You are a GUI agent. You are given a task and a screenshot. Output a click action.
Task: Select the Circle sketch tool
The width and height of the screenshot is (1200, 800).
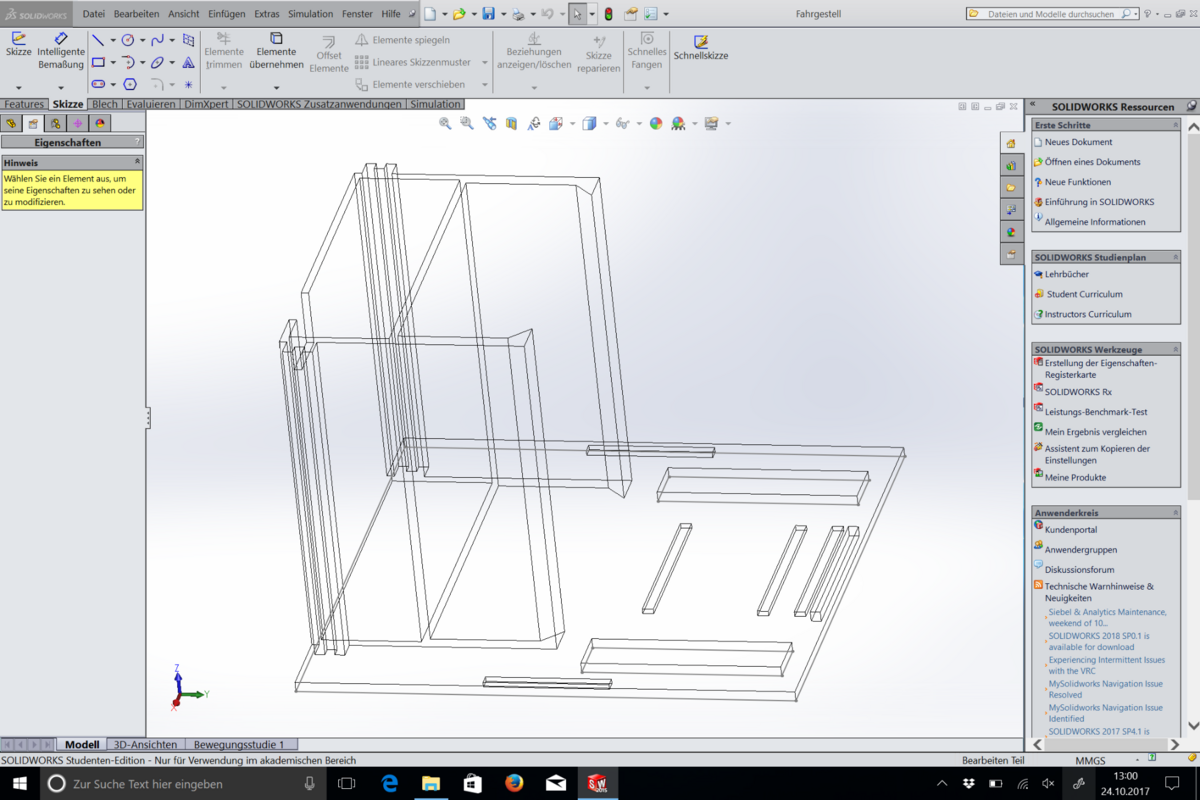pyautogui.click(x=128, y=40)
